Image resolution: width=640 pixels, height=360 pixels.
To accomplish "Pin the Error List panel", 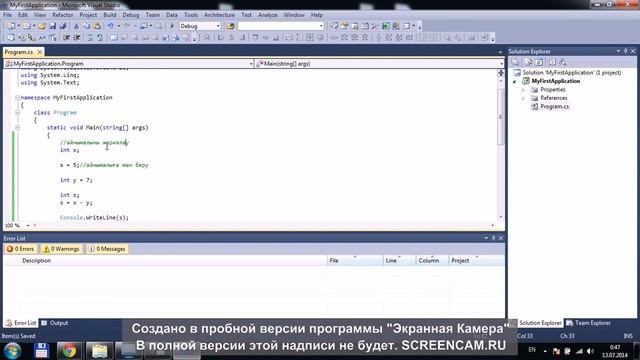I will 493,238.
